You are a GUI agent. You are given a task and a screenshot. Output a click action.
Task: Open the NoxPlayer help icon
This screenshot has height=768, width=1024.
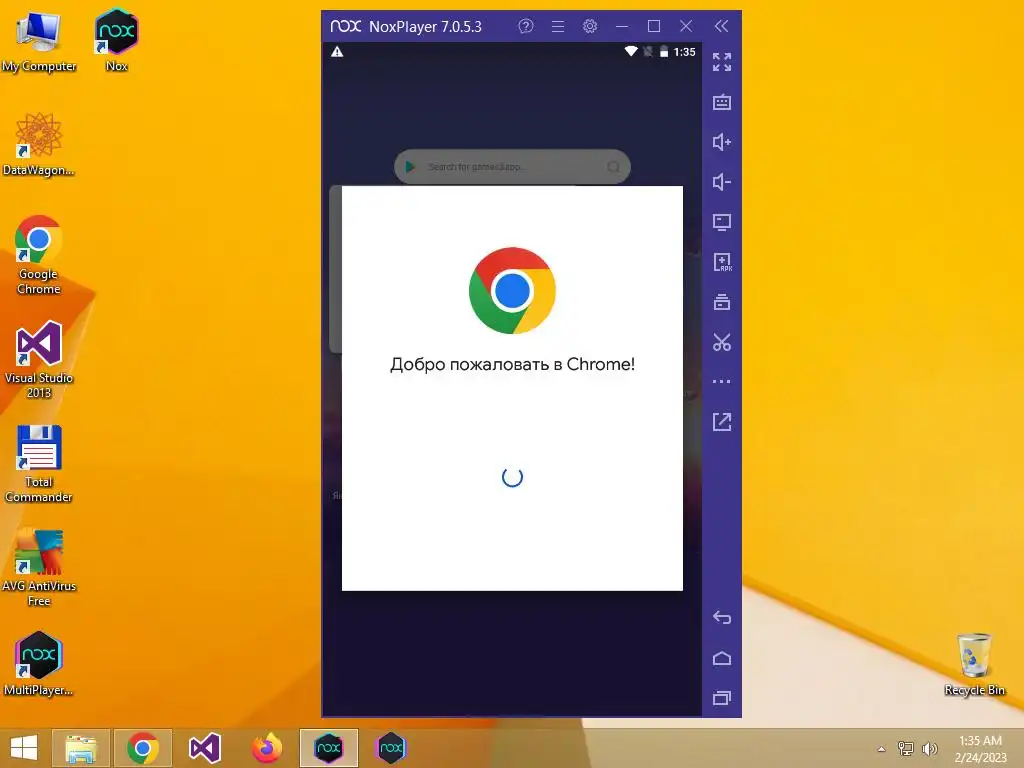526,26
